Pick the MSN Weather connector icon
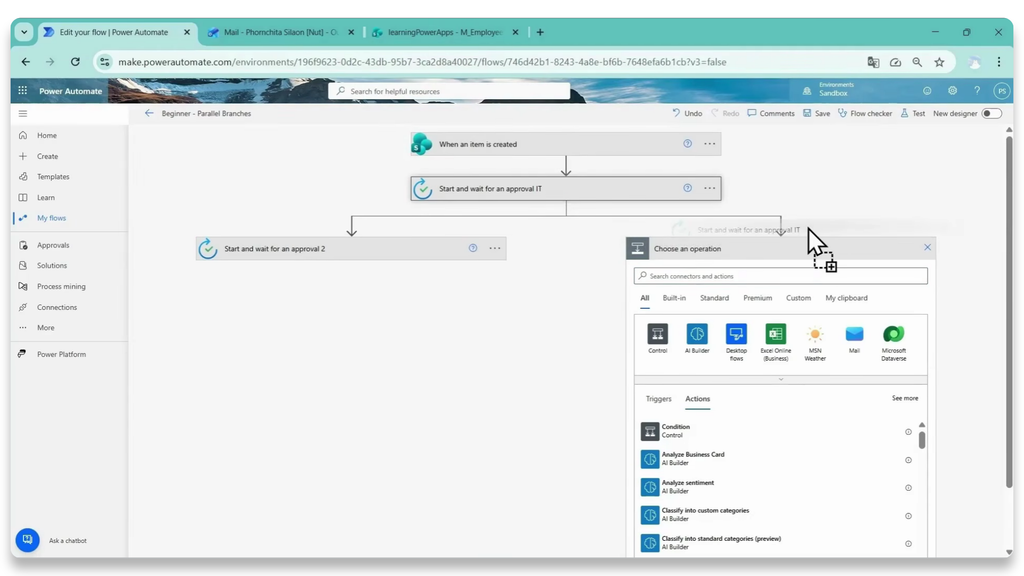The width and height of the screenshot is (1024, 576). point(815,334)
